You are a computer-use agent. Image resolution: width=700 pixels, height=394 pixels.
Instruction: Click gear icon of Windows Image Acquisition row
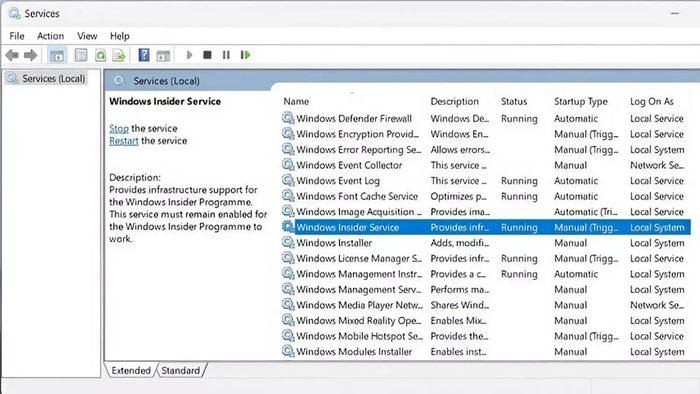tap(288, 212)
